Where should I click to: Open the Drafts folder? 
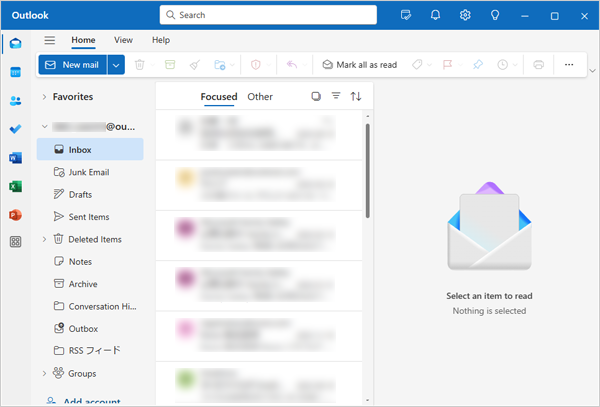(x=90, y=194)
